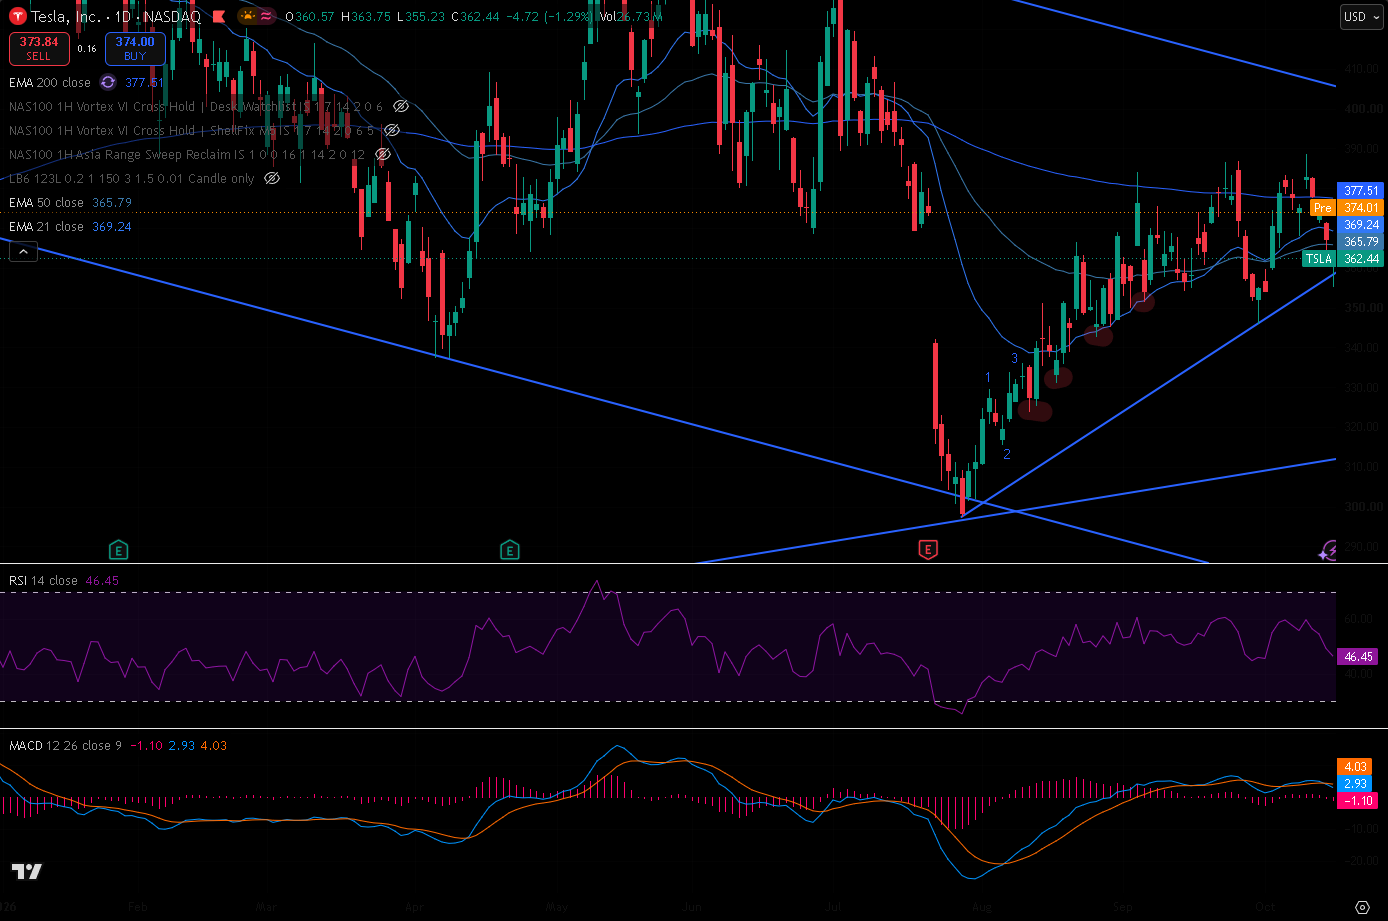The height and width of the screenshot is (921, 1388).
Task: Click the blue 2.93 MACD axis label
Action: click(1354, 784)
